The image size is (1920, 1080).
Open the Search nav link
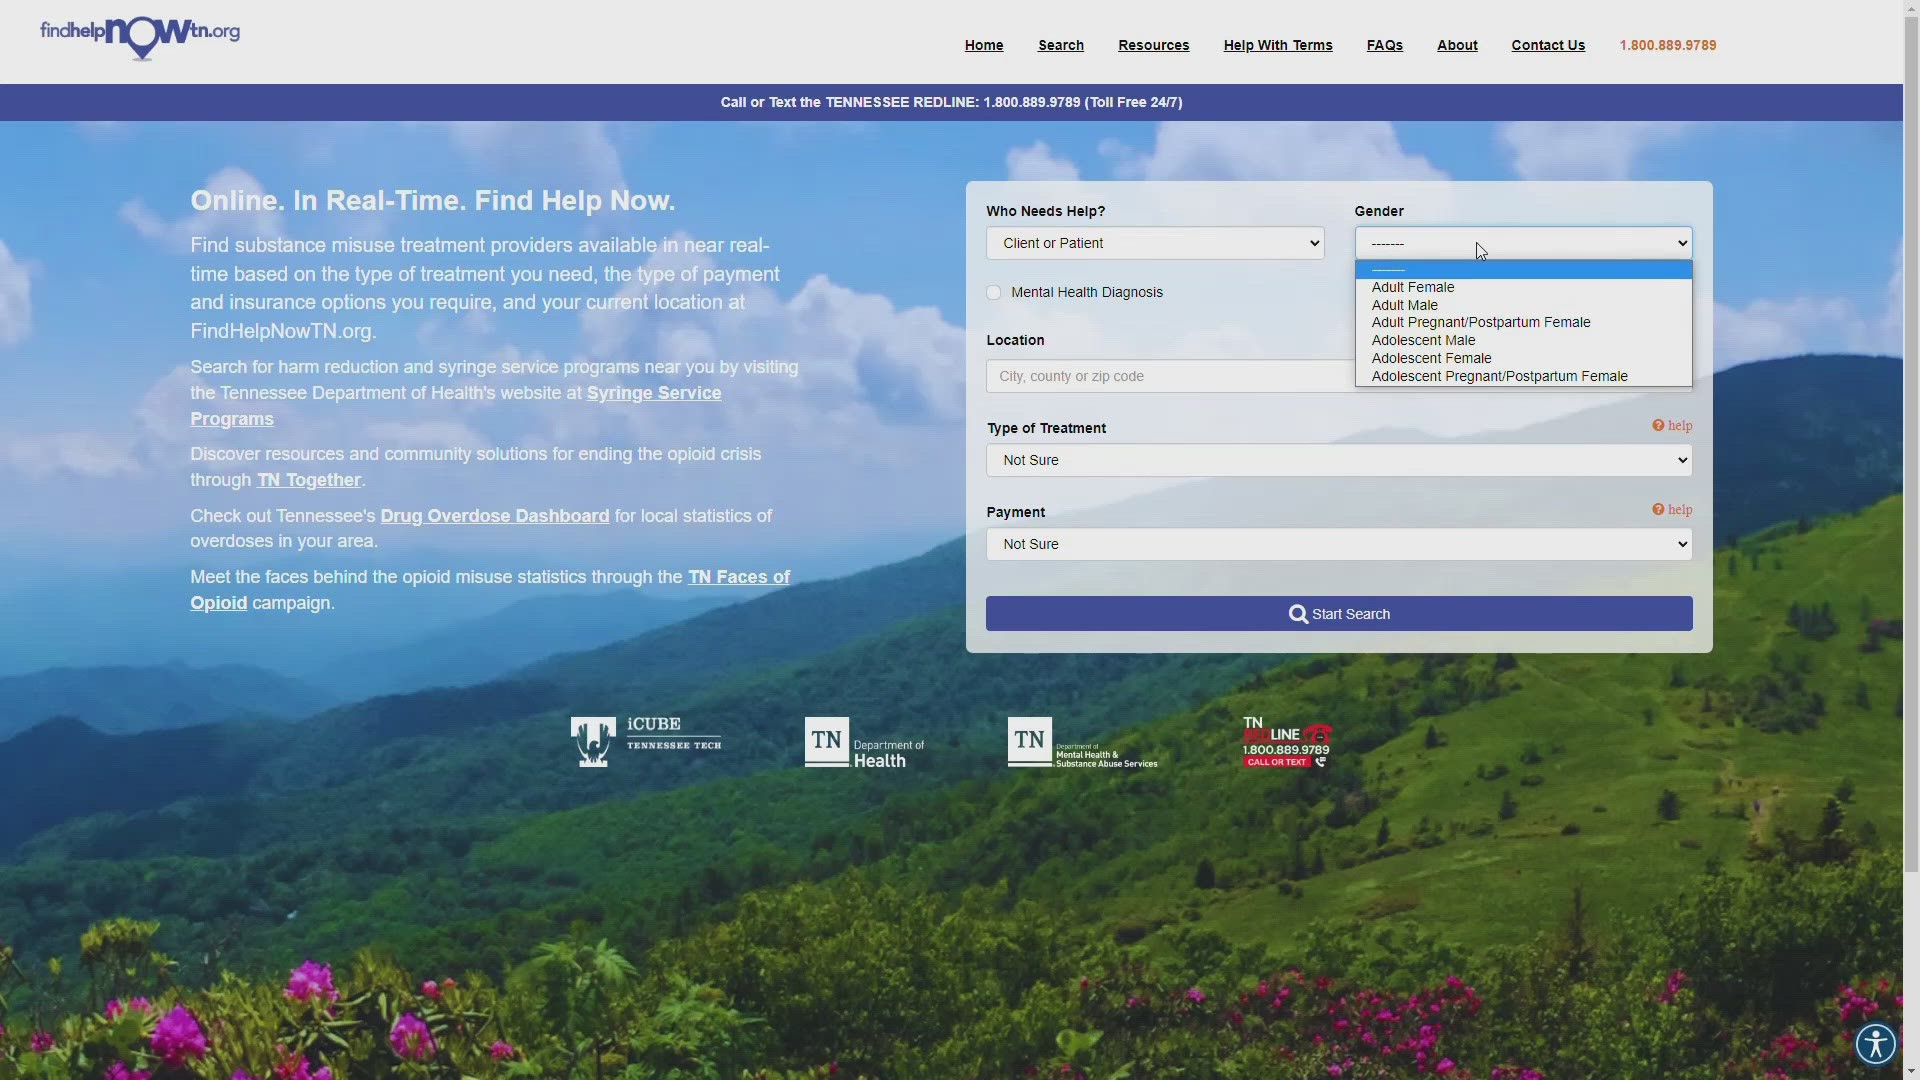point(1061,45)
